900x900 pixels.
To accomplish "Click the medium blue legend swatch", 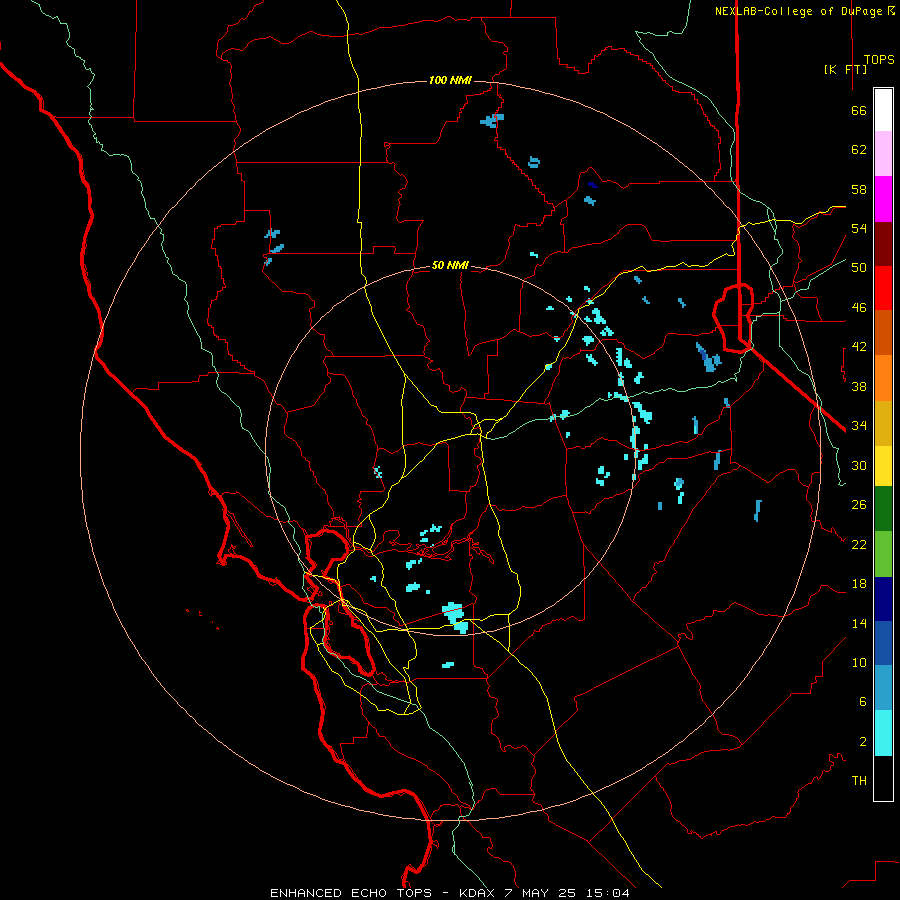I will (883, 643).
